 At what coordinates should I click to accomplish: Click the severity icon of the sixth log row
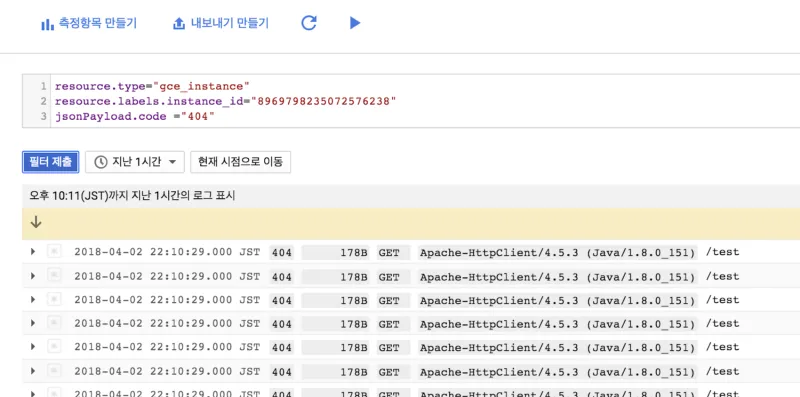point(54,370)
